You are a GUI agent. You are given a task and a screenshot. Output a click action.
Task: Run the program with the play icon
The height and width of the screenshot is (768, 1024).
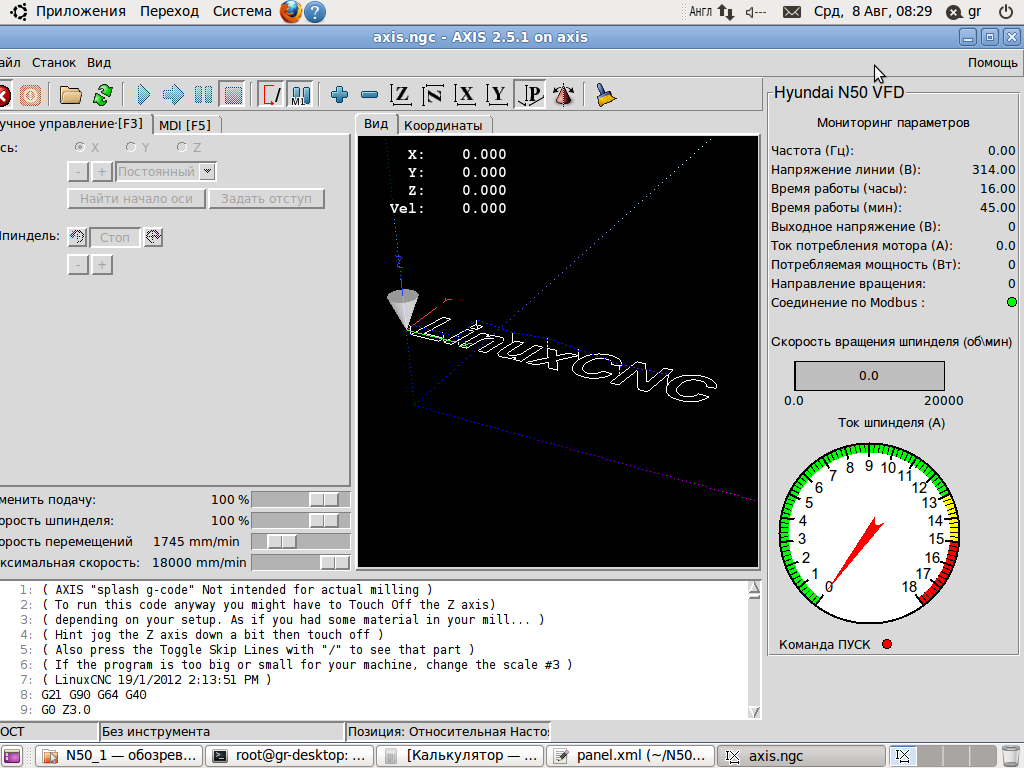pos(143,95)
